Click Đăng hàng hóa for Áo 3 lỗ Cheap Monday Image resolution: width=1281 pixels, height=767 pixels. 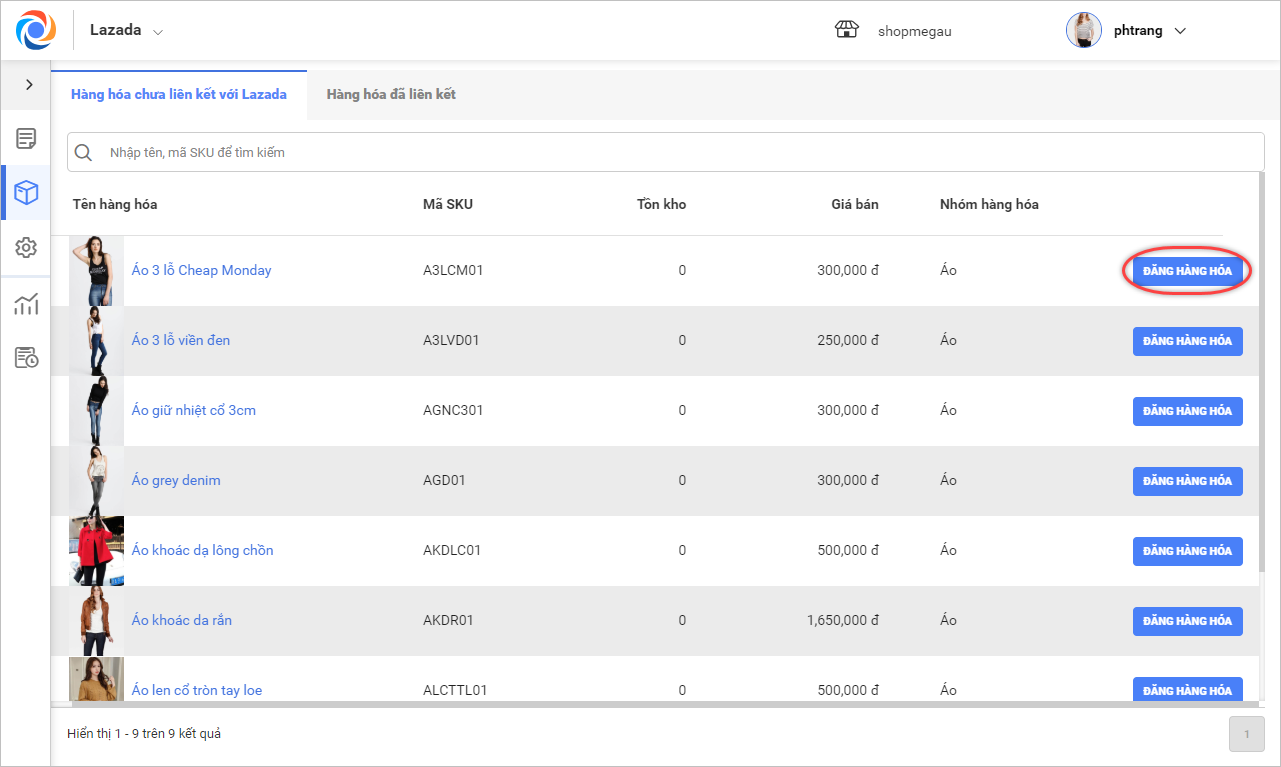pos(1187,271)
